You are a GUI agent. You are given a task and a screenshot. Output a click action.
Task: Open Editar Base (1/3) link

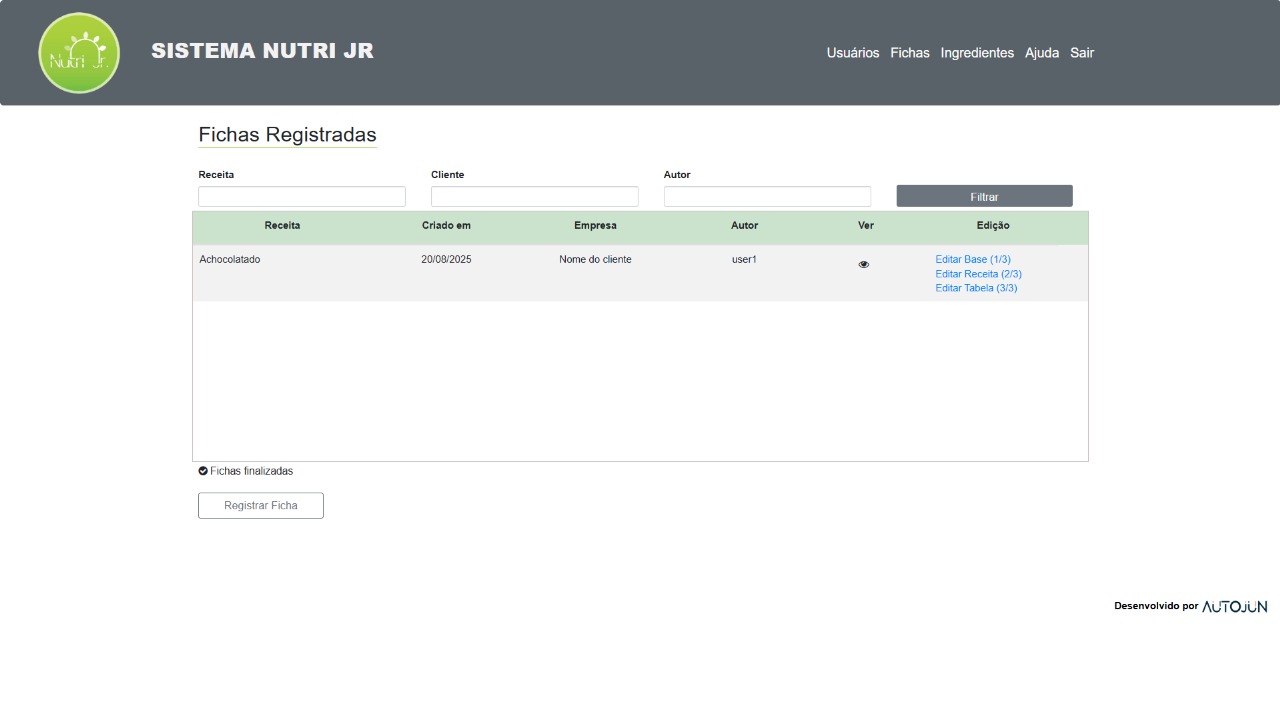[972, 260]
